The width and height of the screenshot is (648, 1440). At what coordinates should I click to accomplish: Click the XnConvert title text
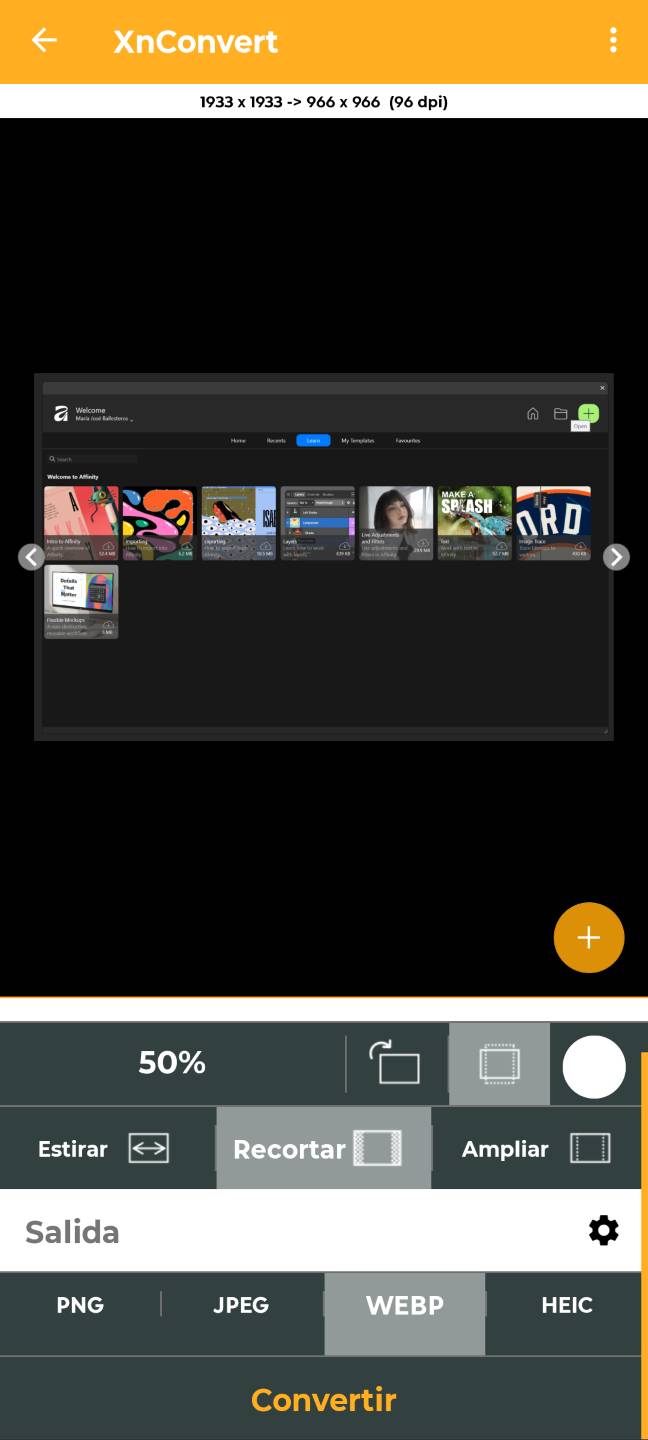196,41
